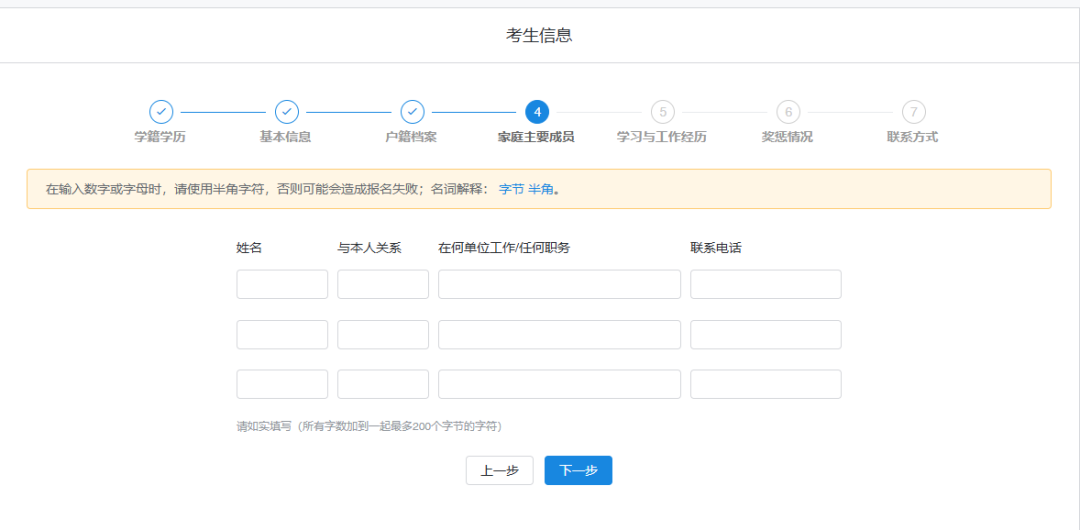
Task: Click the third row work unit field
Action: [x=559, y=385]
